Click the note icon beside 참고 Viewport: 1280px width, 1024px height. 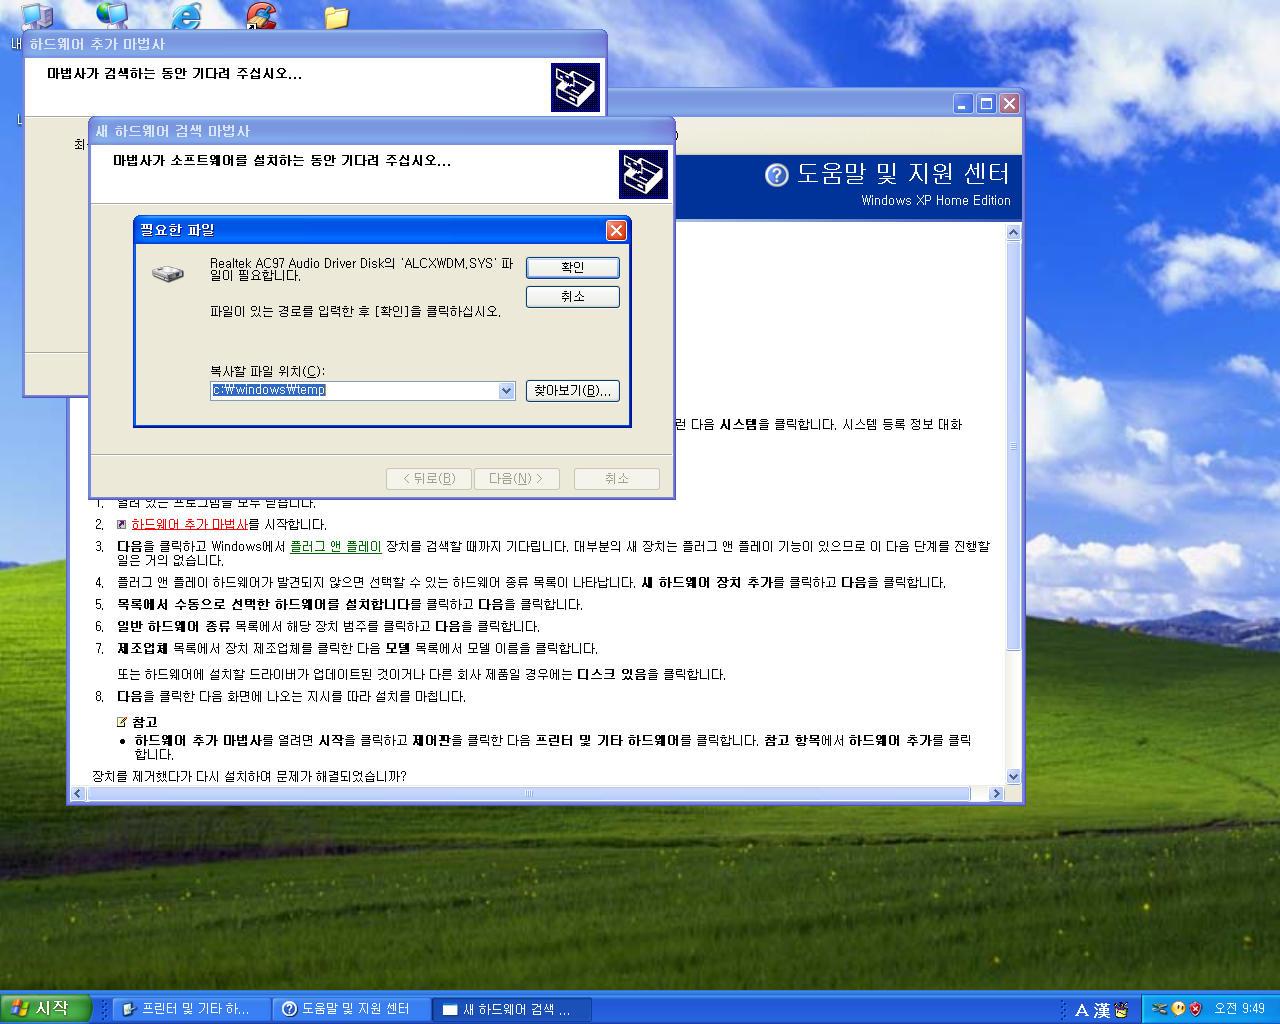pyautogui.click(x=122, y=722)
